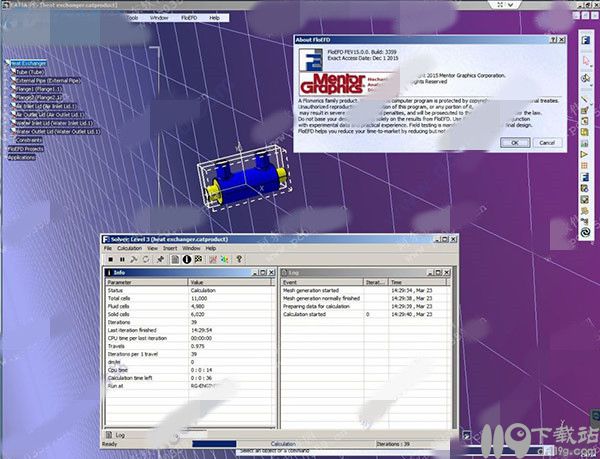Click the yellow triangle icon on right toolbar
This screenshot has width=600, height=459.
(x=584, y=155)
